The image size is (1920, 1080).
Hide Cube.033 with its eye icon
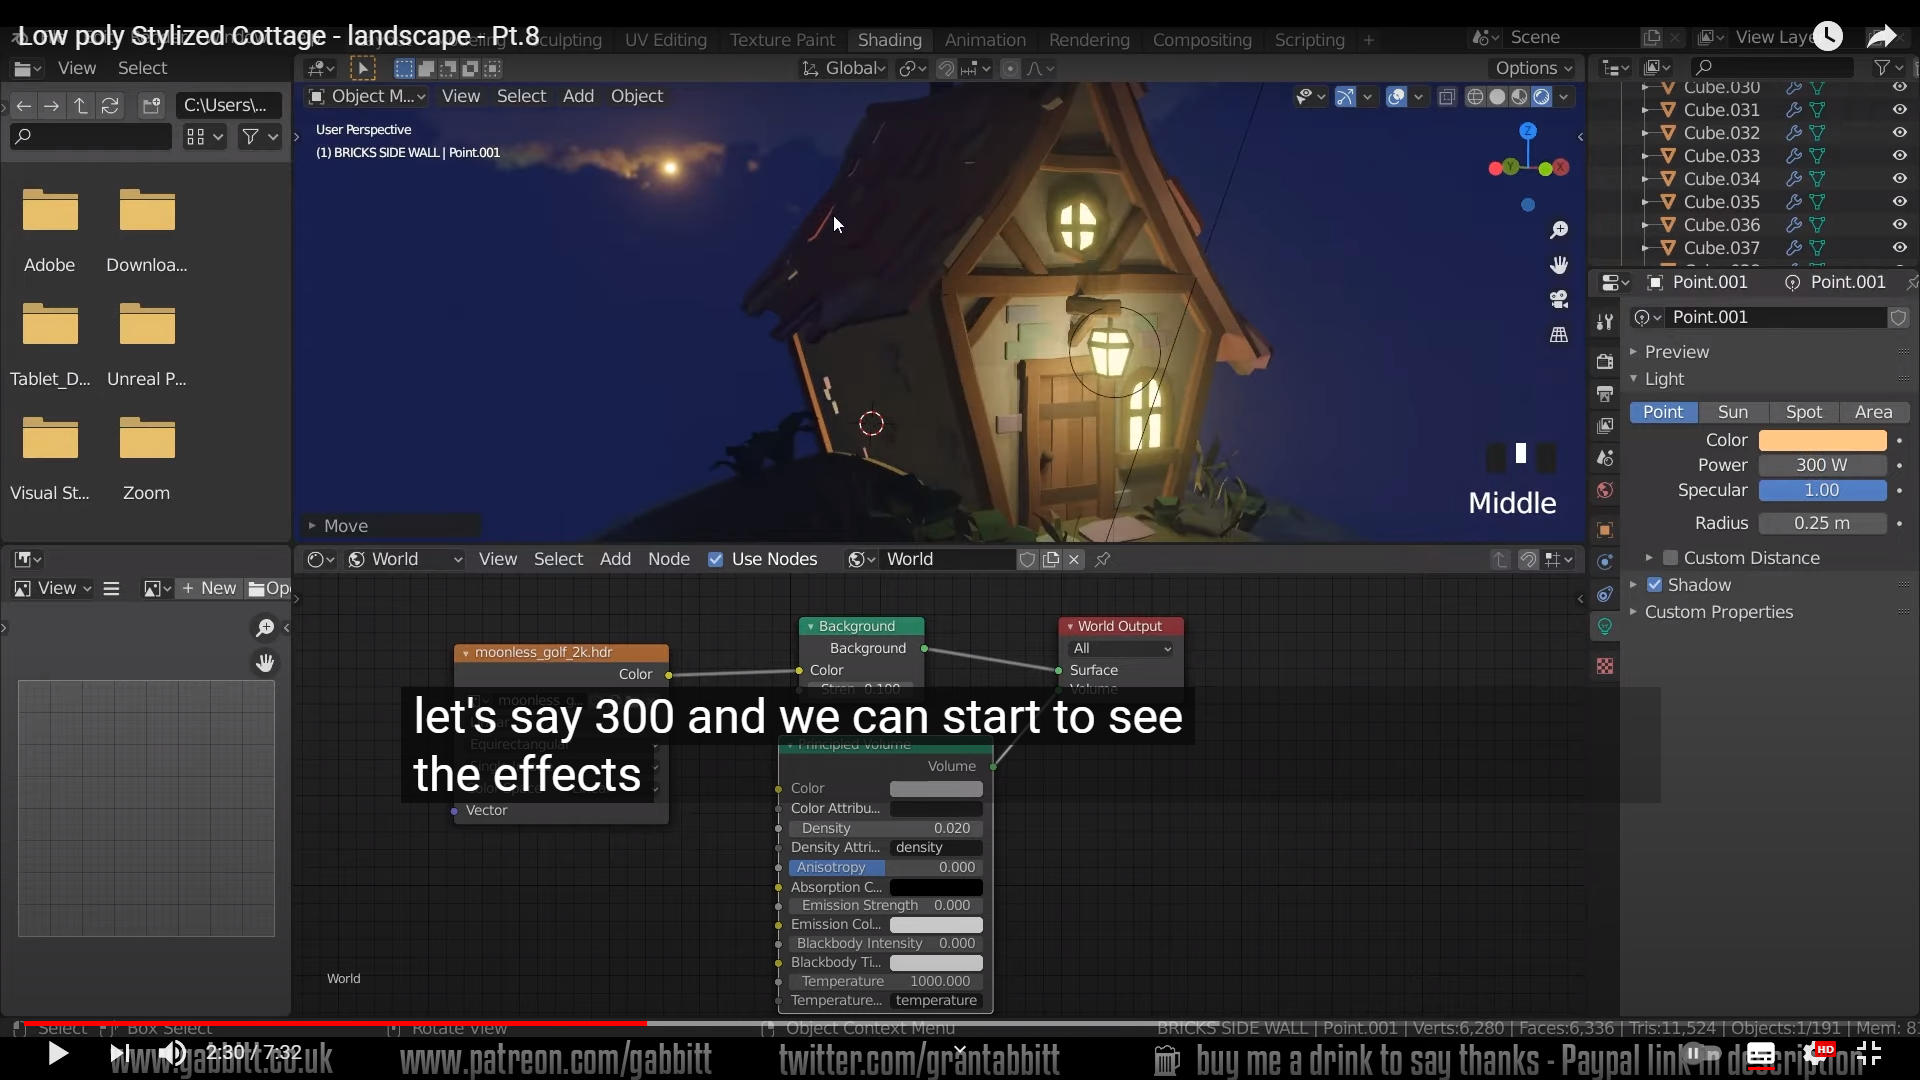(1899, 156)
